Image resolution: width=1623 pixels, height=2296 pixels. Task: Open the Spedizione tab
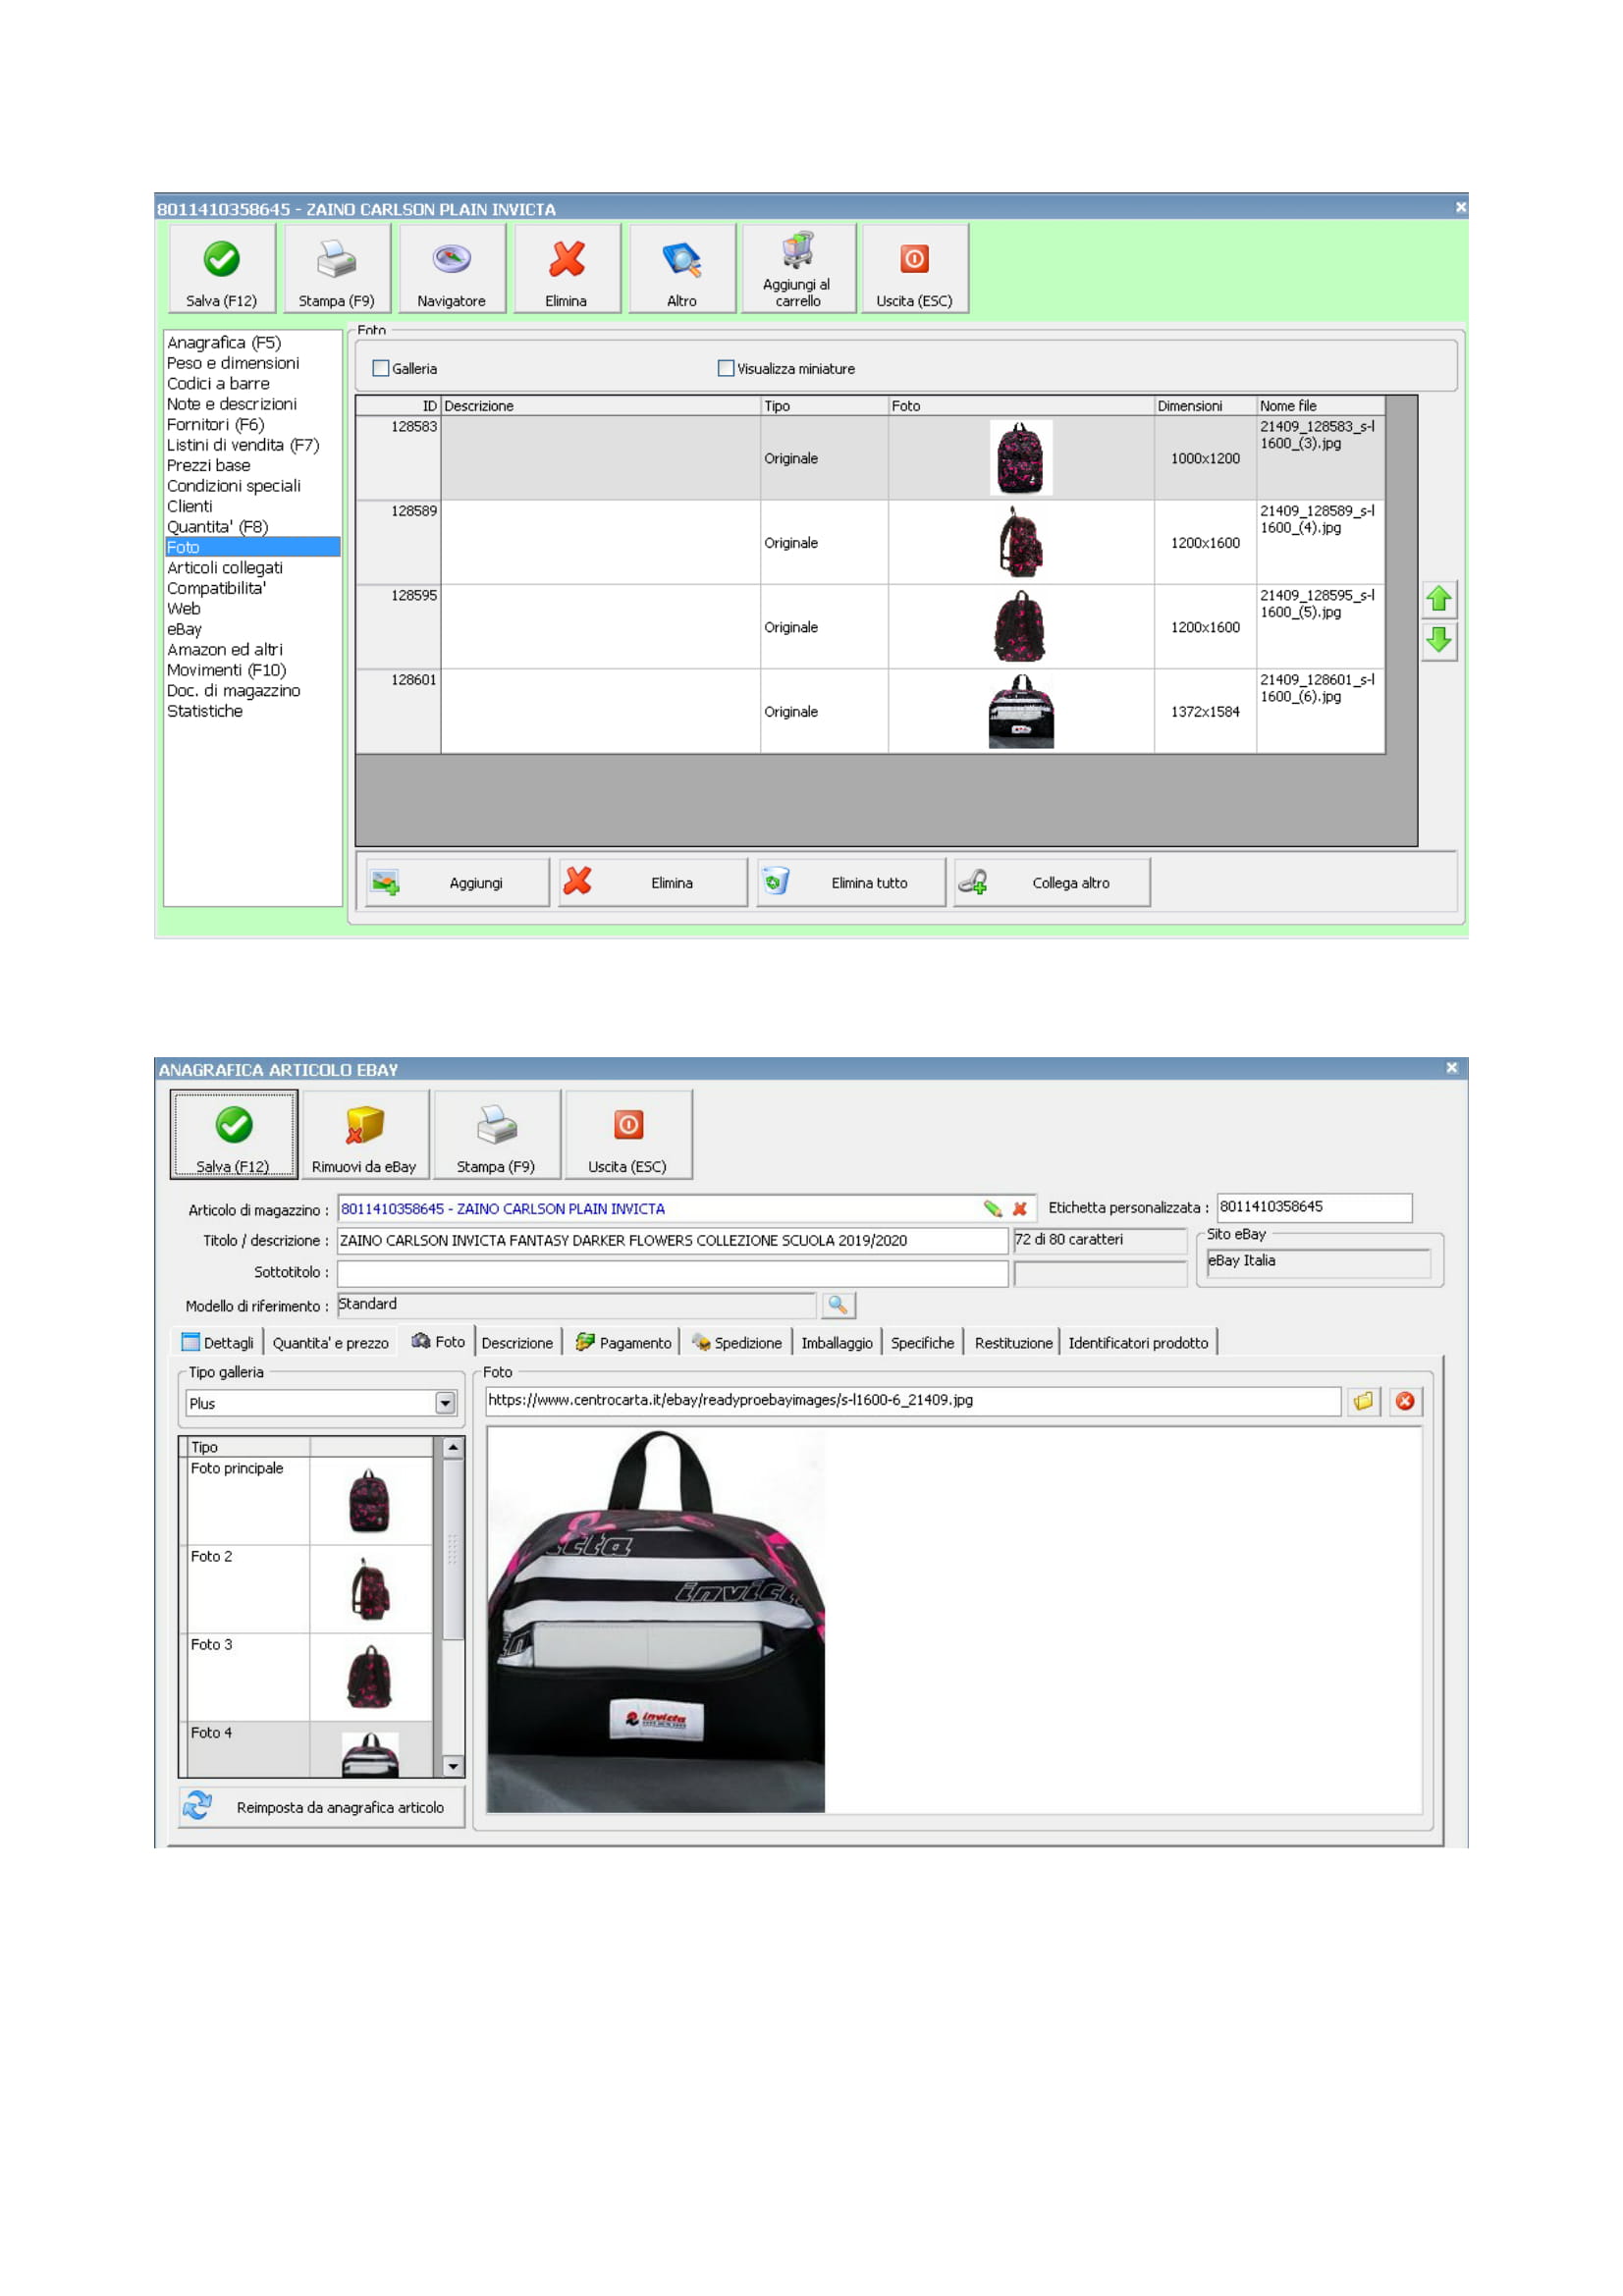(x=736, y=1342)
